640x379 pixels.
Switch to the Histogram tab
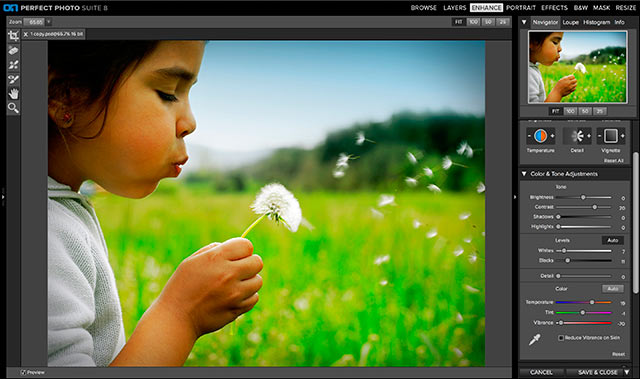click(596, 22)
